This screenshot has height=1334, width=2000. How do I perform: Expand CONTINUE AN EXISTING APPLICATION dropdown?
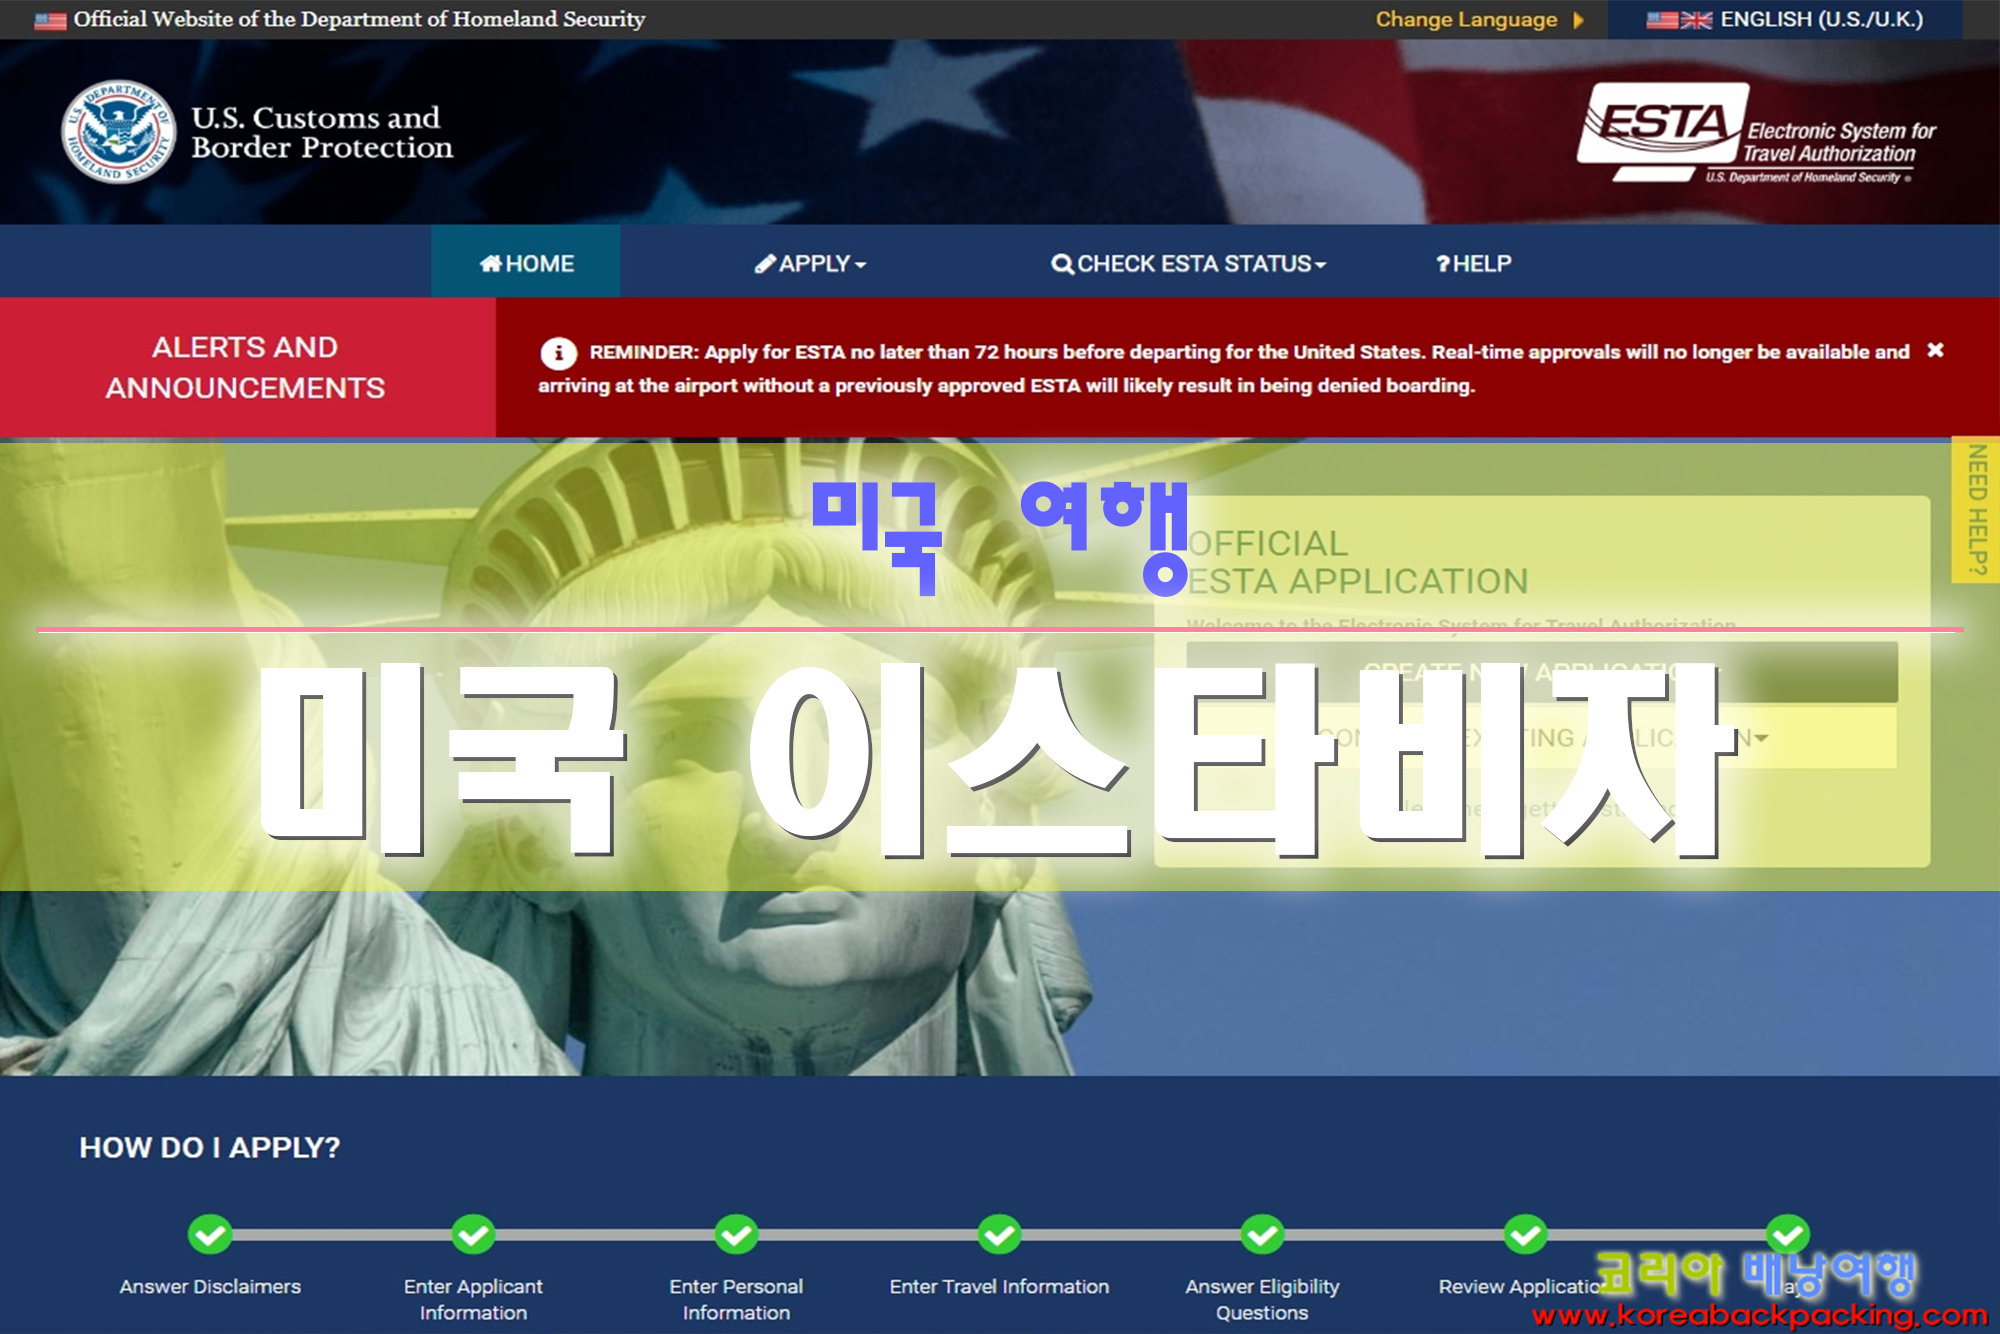1542,738
